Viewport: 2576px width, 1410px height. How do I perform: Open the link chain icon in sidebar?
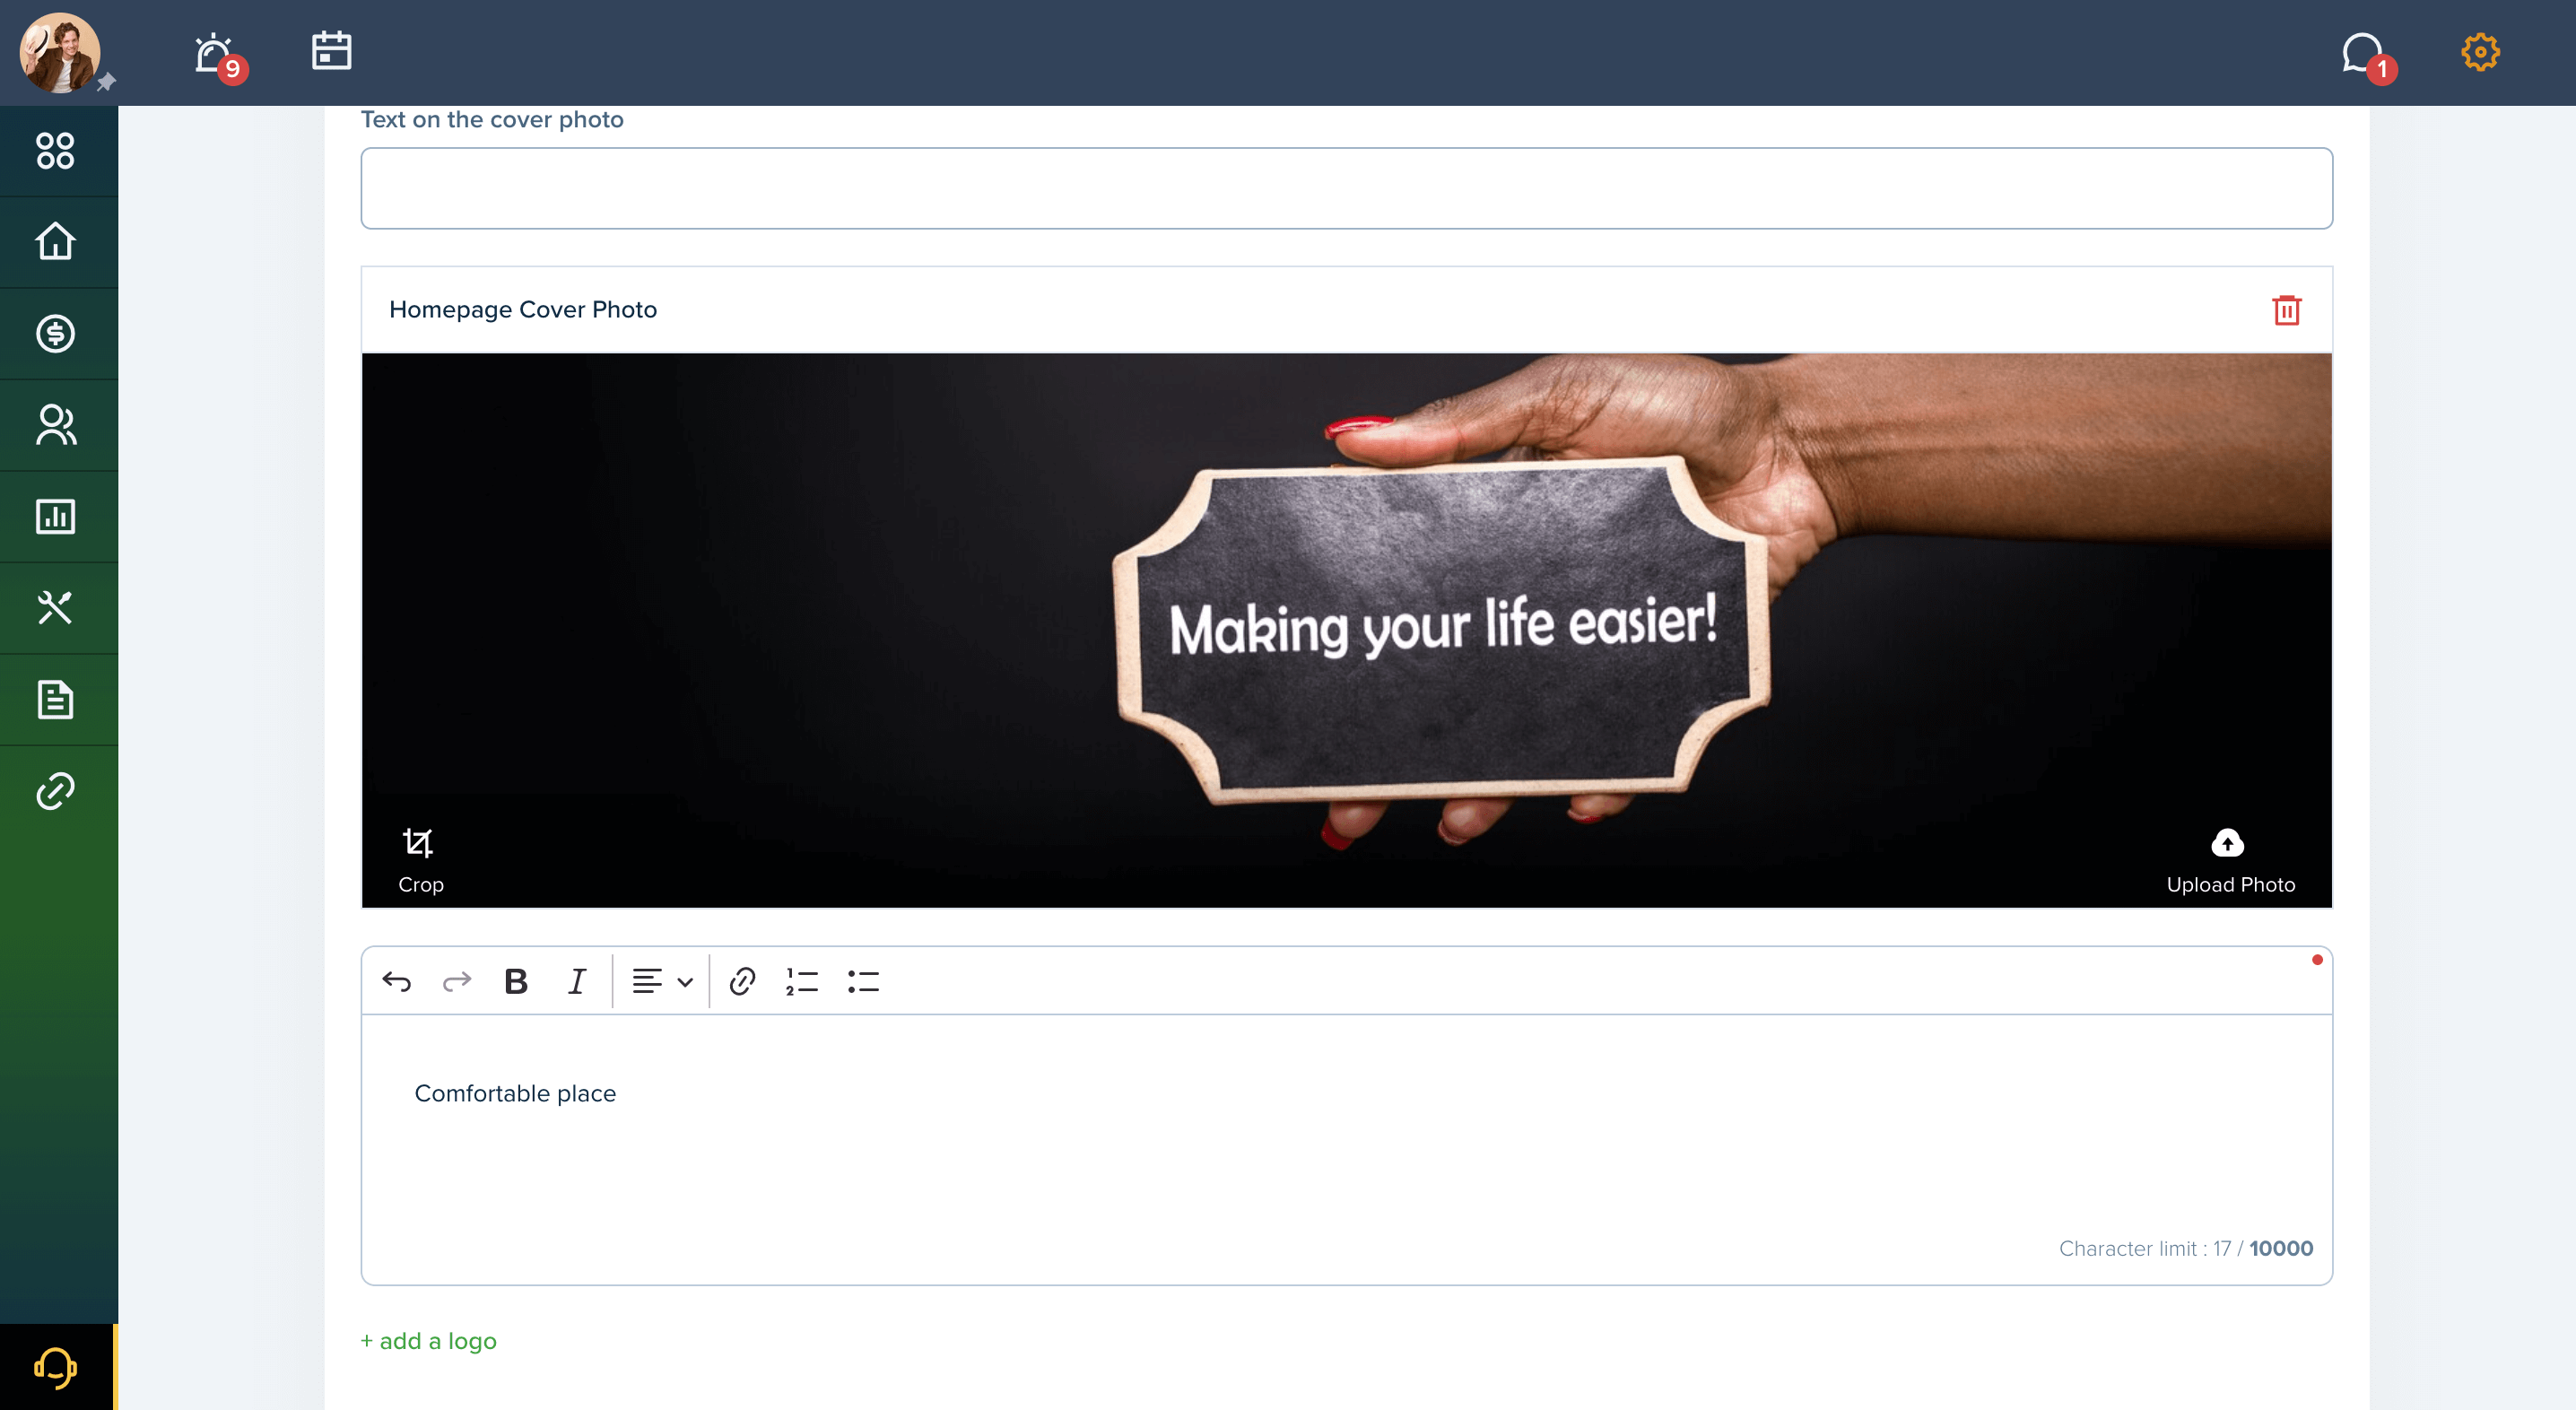coord(55,791)
